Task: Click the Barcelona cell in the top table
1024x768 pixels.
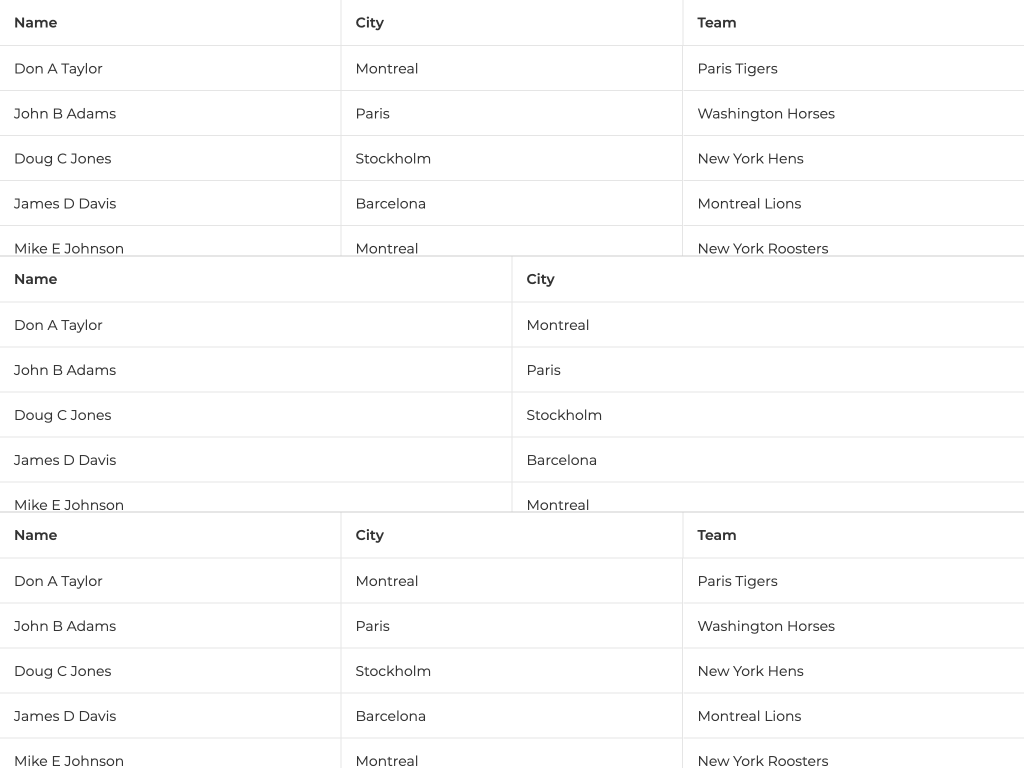Action: pyautogui.click(x=391, y=204)
